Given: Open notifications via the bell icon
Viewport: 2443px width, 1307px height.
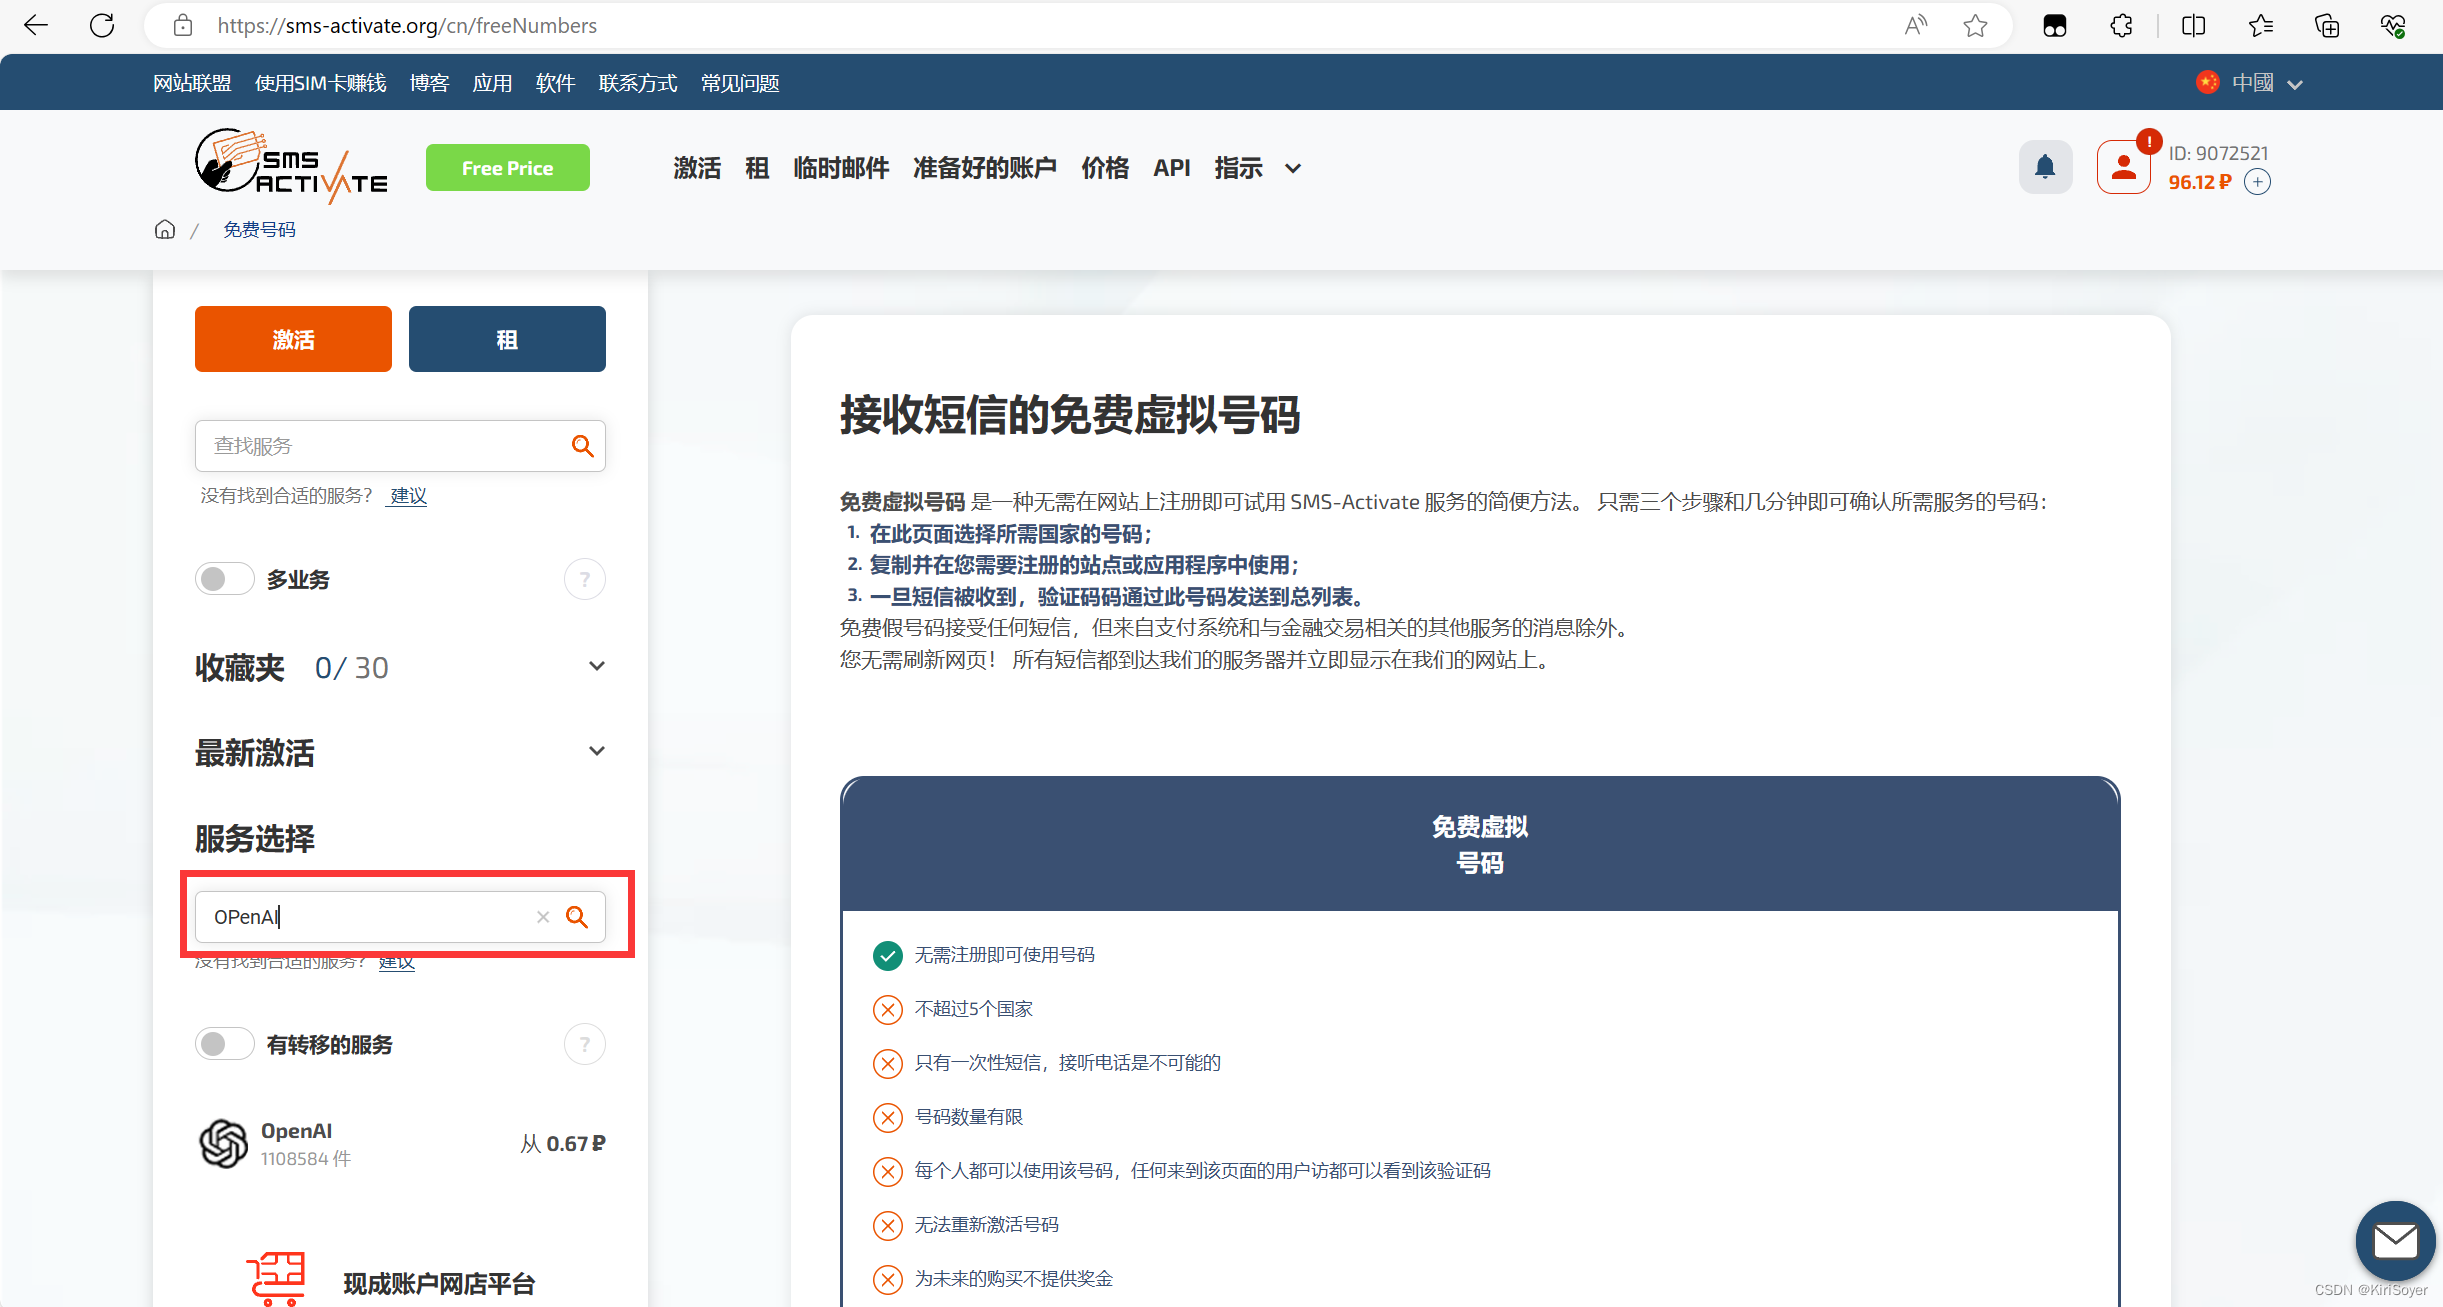Looking at the screenshot, I should 2045,167.
